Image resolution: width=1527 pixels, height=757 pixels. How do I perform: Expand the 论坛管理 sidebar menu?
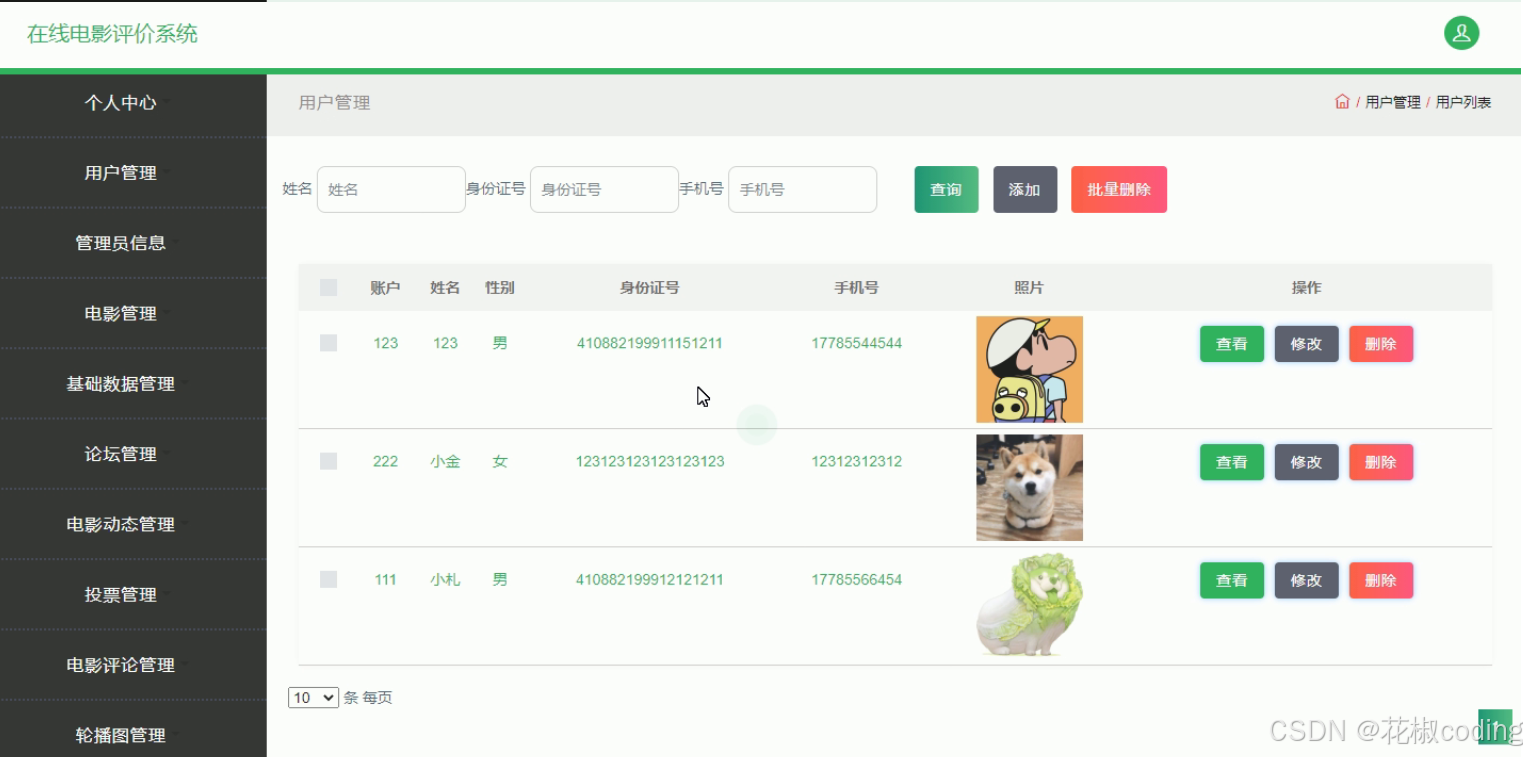(x=133, y=454)
